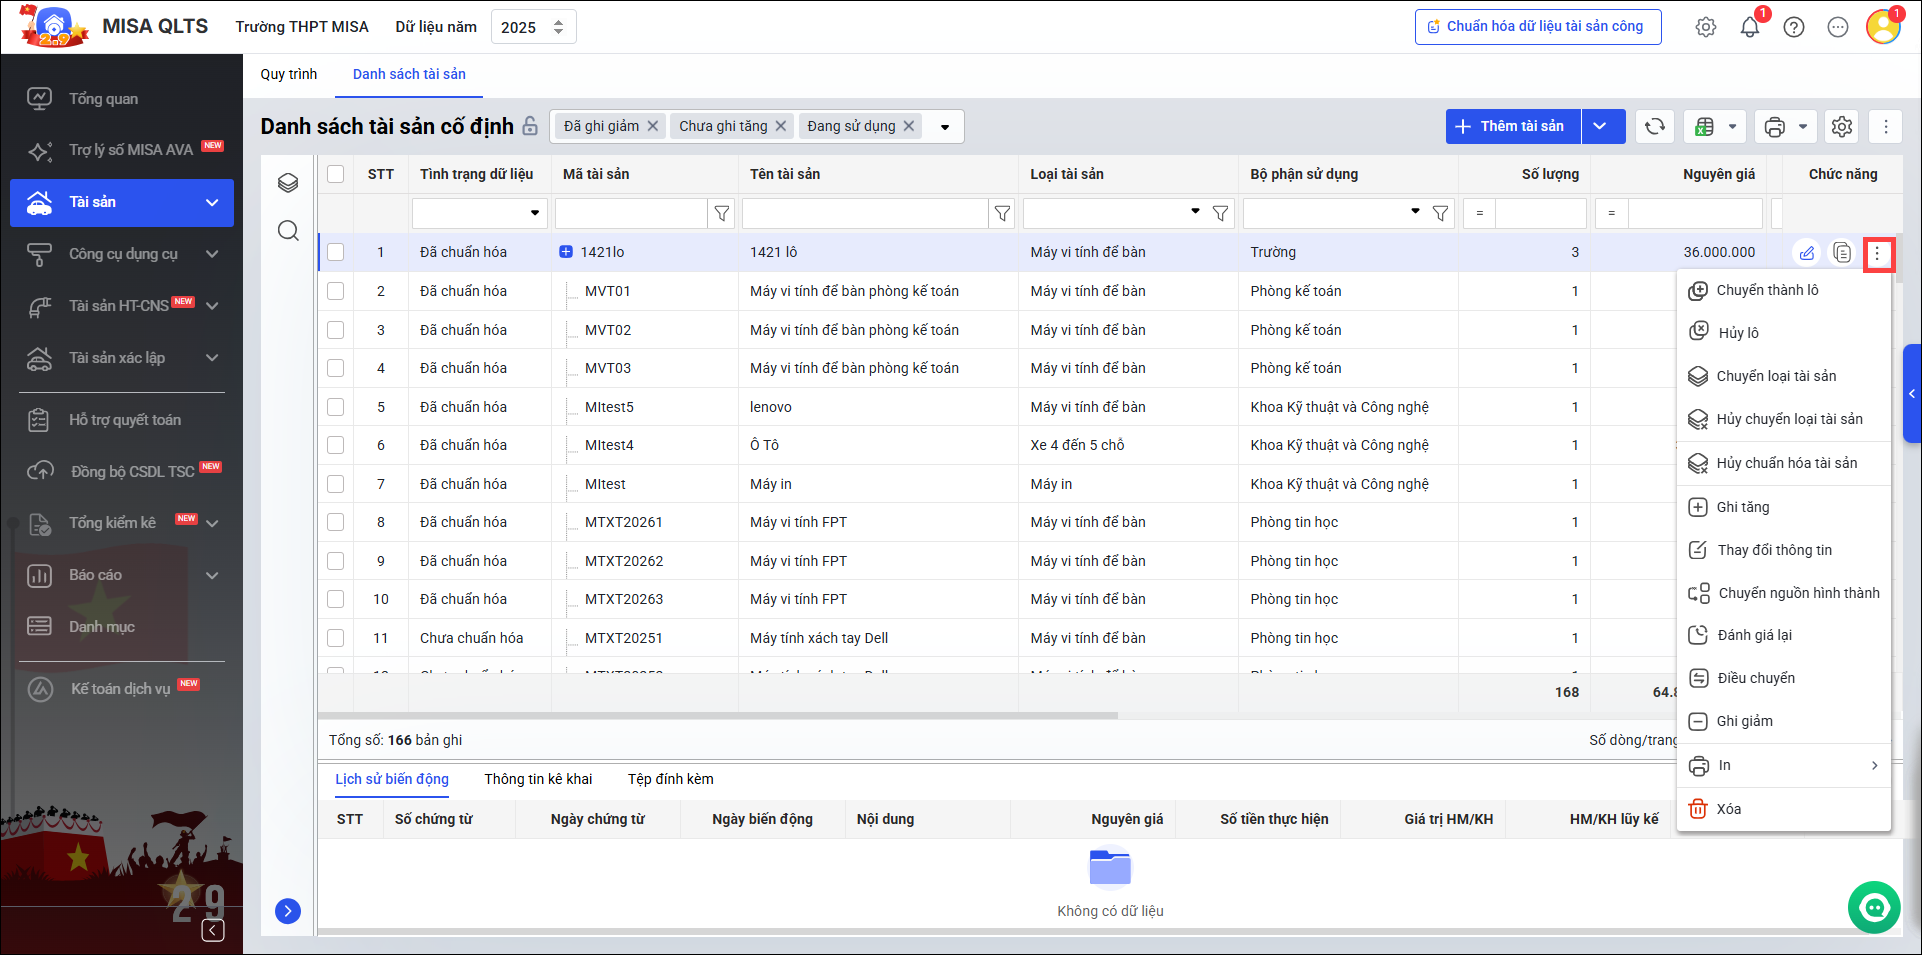Click the refresh data icon in toolbar
Viewport: 1922px width, 955px height.
point(1655,126)
